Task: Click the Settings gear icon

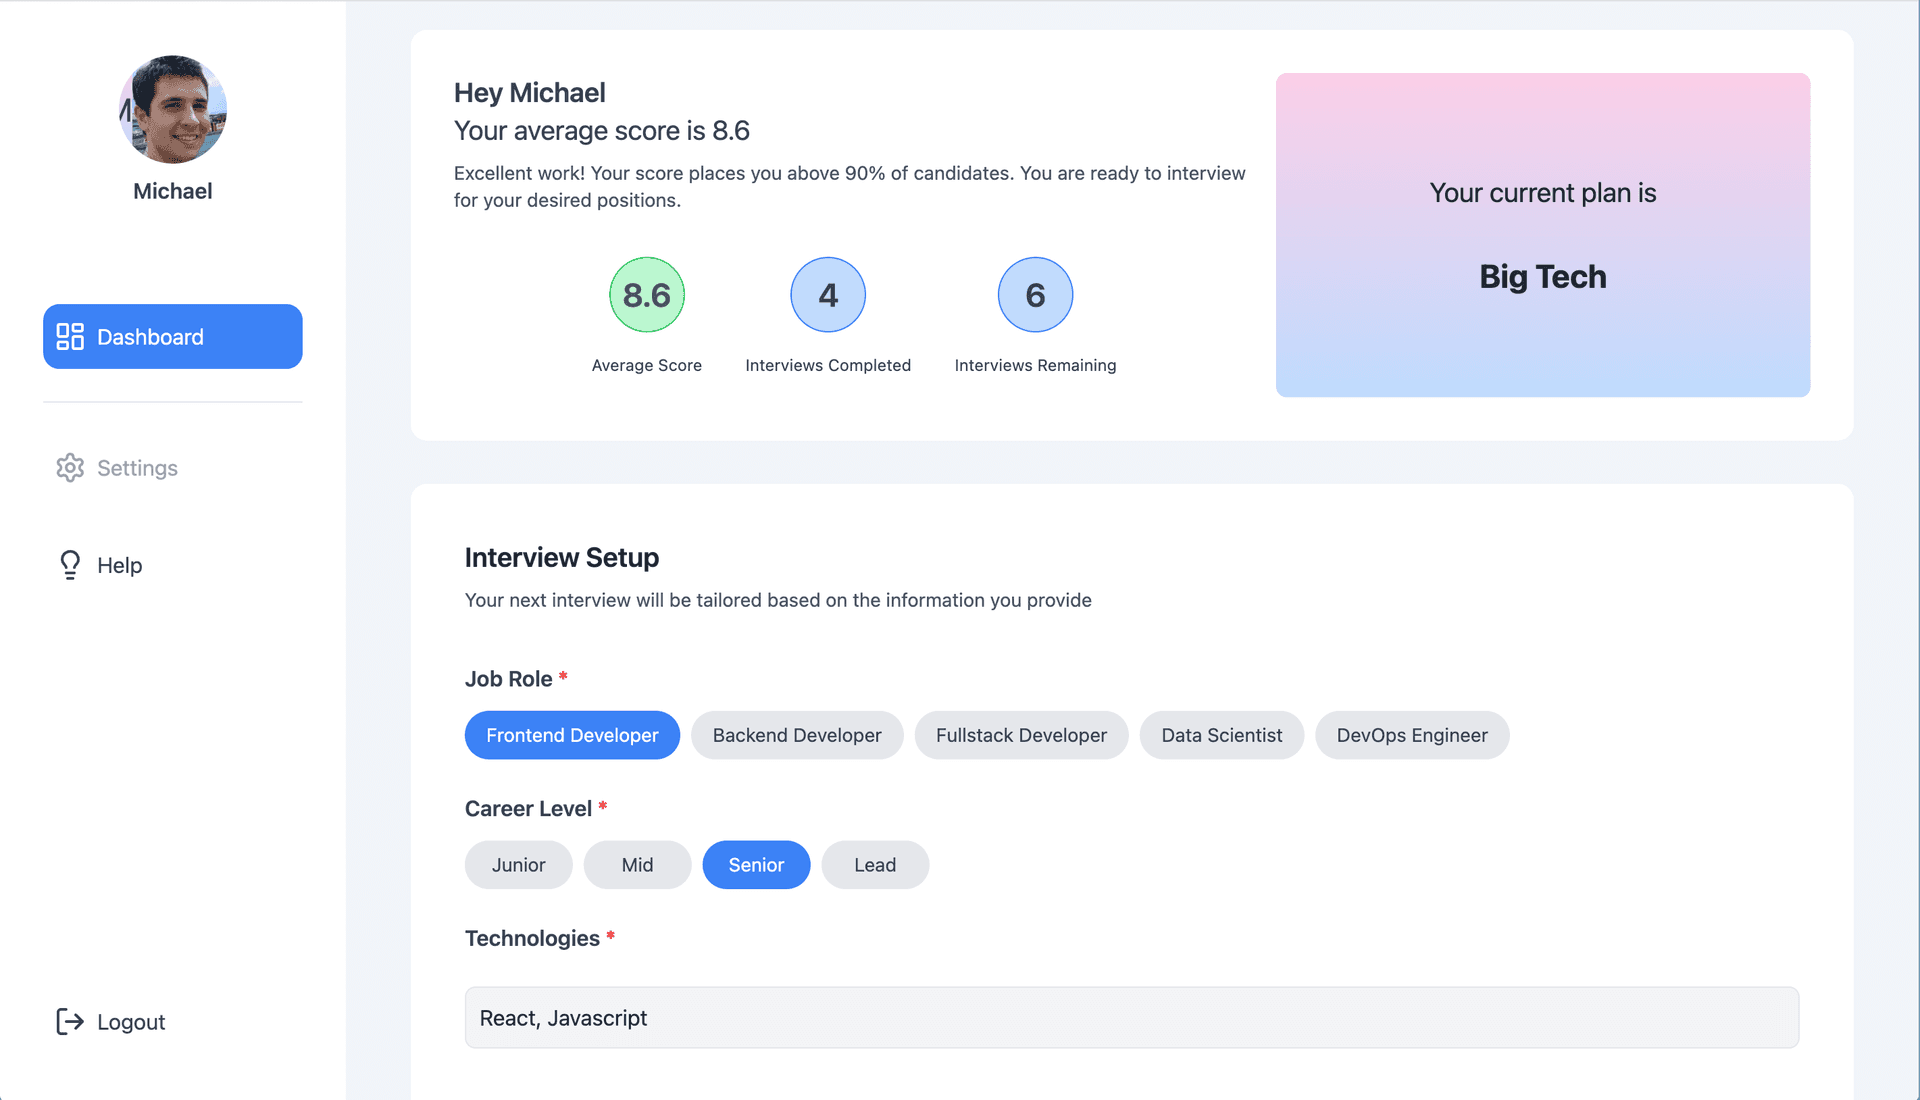Action: (69, 467)
